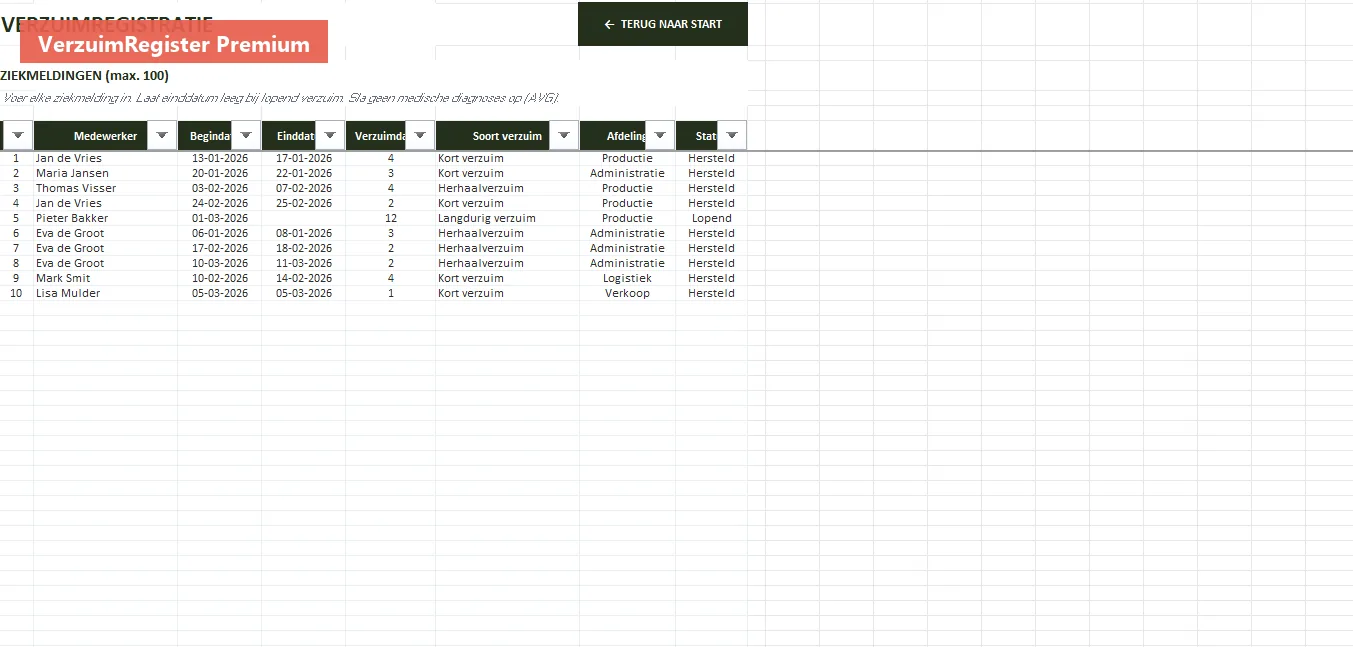This screenshot has height=647, width=1353.
Task: Select the empty Einddatum cell for Pieter Bakker
Action: [x=304, y=218]
